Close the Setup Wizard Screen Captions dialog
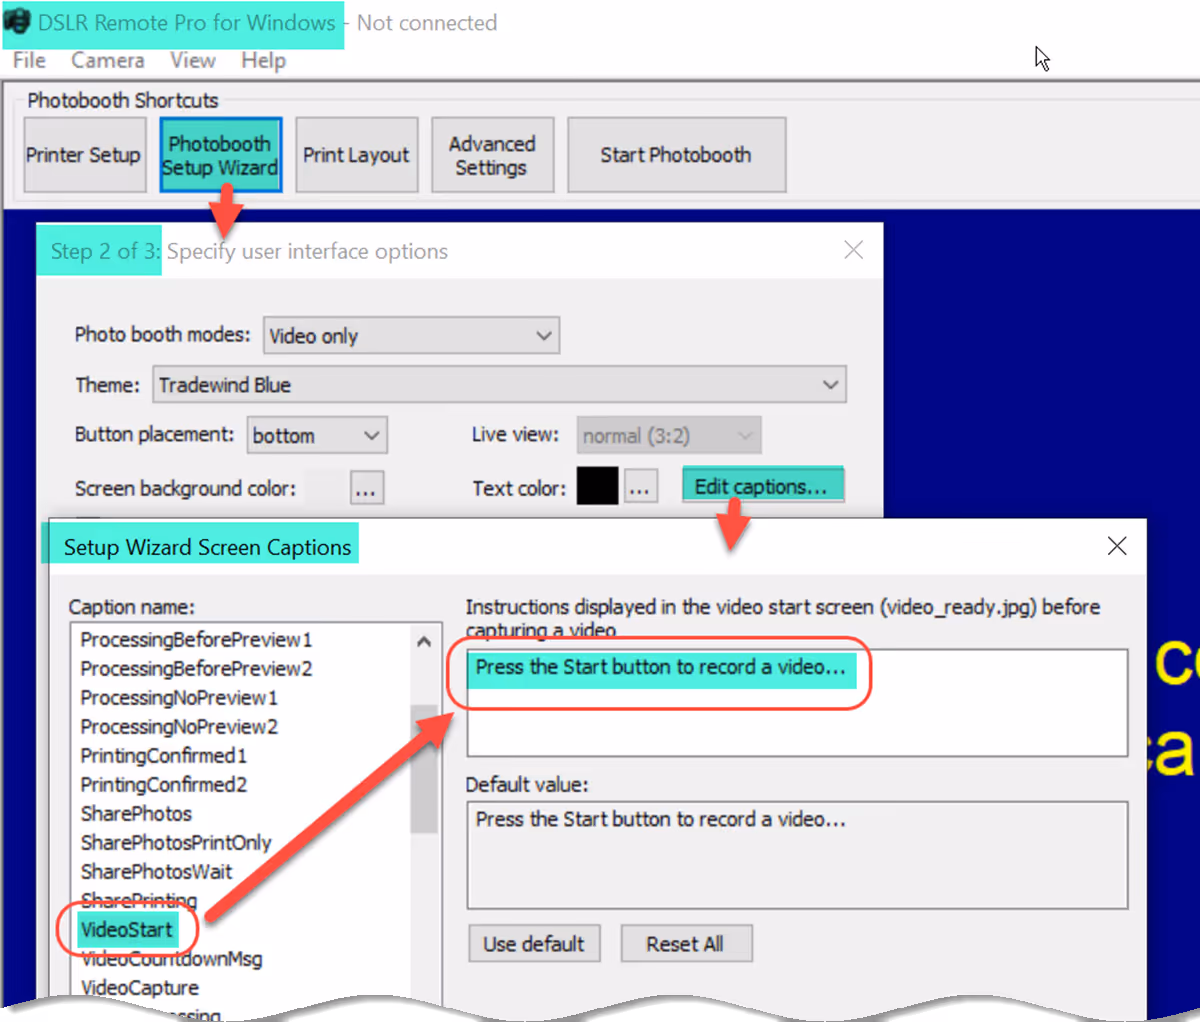The width and height of the screenshot is (1200, 1022). [1117, 546]
